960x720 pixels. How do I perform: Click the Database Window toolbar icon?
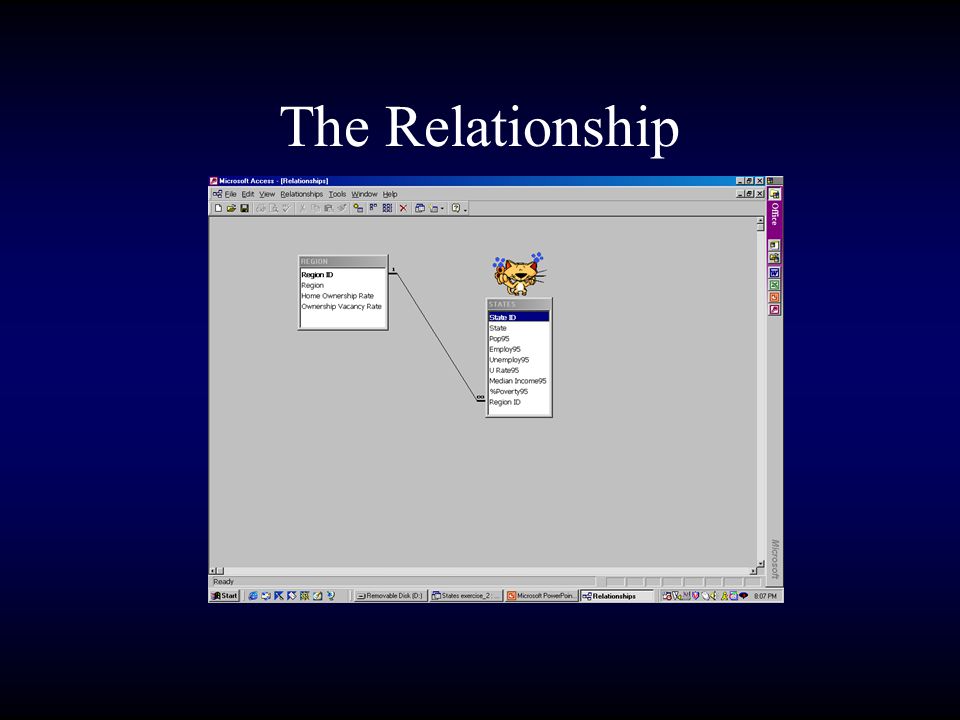tap(420, 209)
